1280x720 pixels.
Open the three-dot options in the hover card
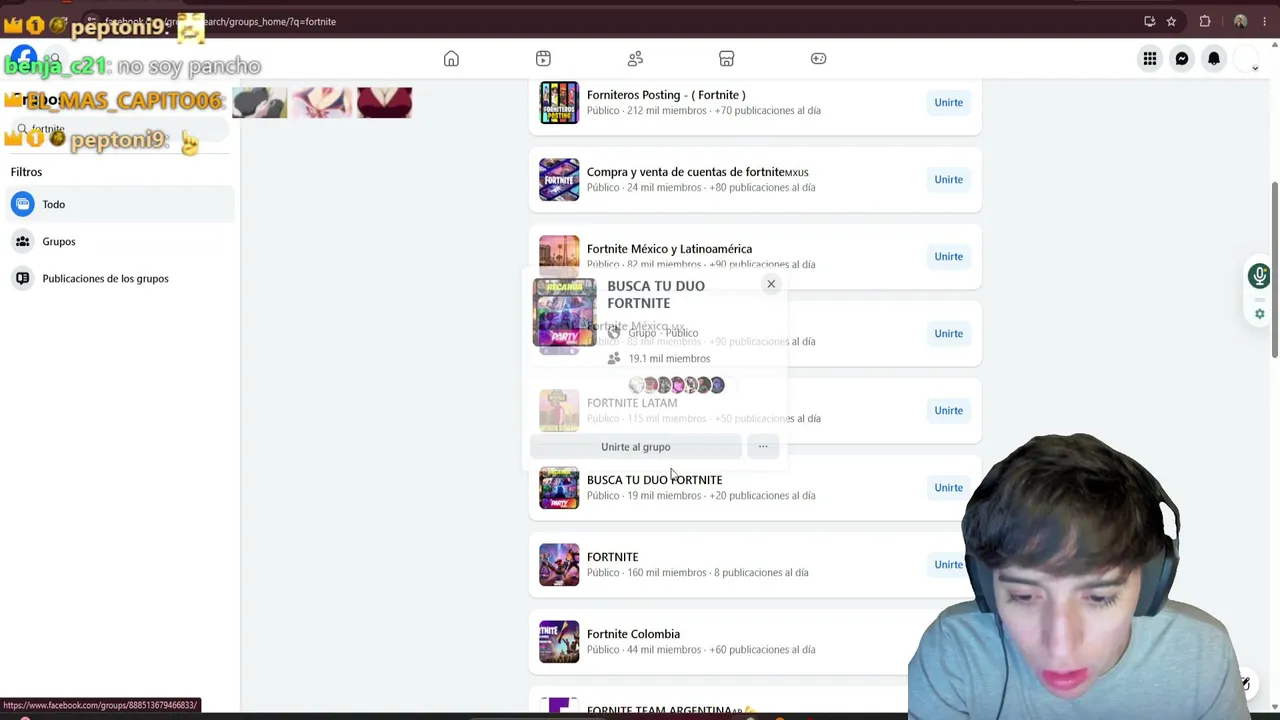763,447
